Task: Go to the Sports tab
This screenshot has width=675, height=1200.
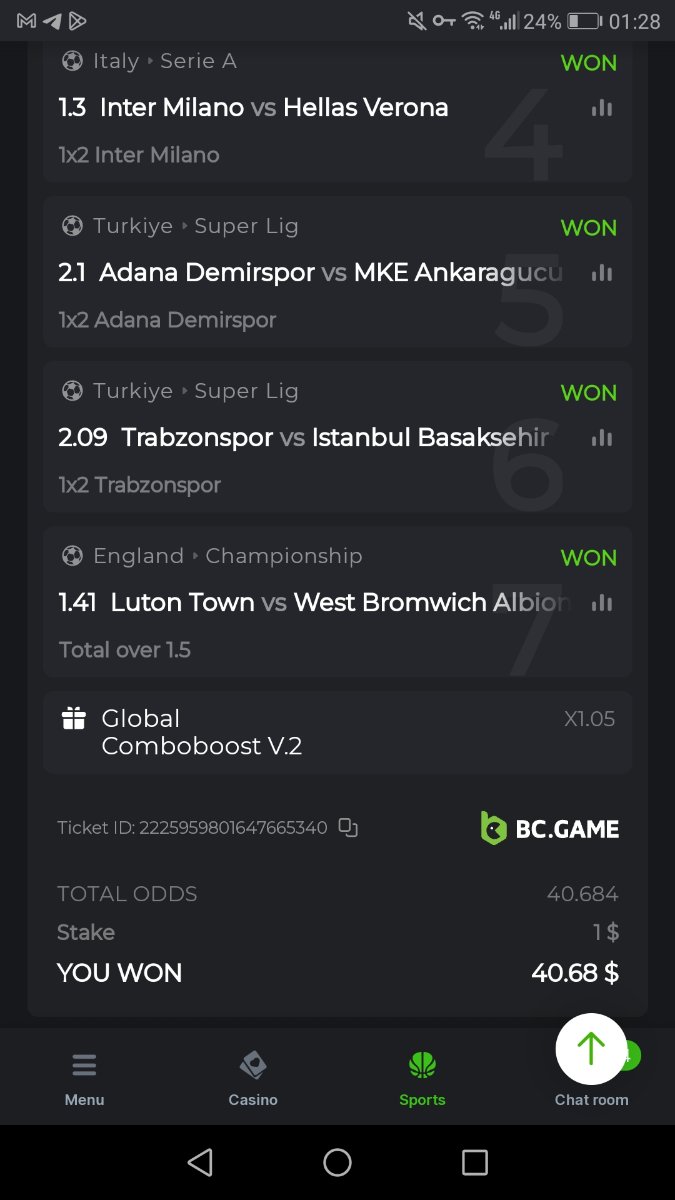Action: point(422,1079)
